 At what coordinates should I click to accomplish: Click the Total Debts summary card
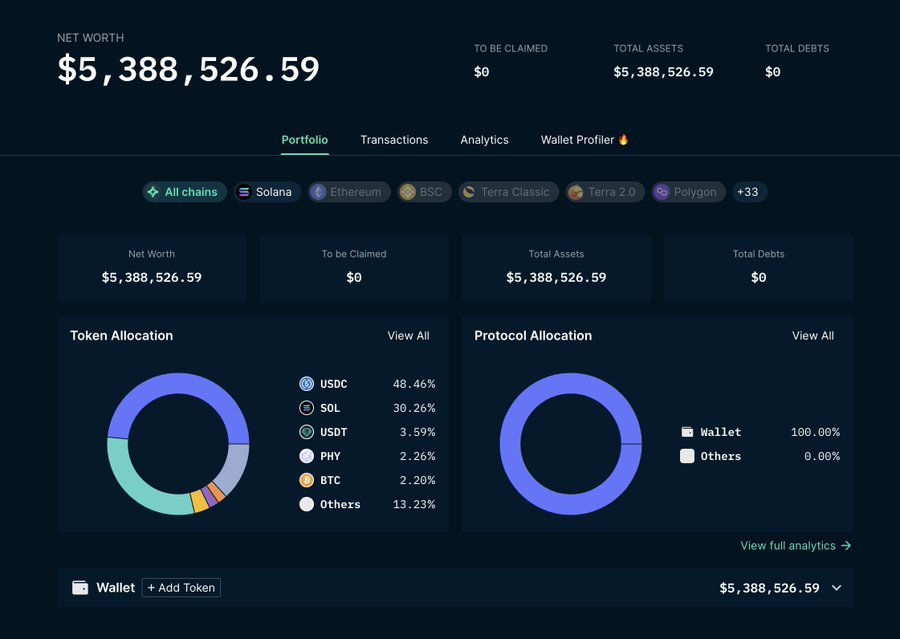pos(758,268)
